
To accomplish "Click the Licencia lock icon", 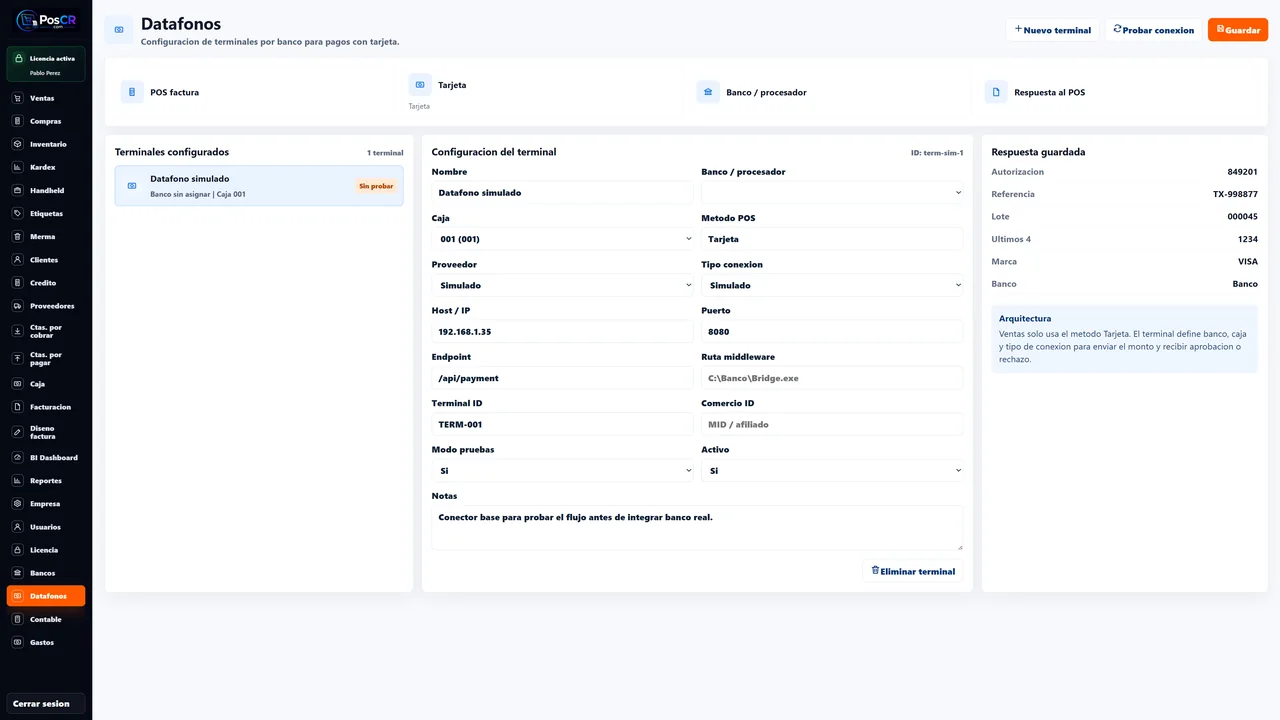I will coord(17,550).
